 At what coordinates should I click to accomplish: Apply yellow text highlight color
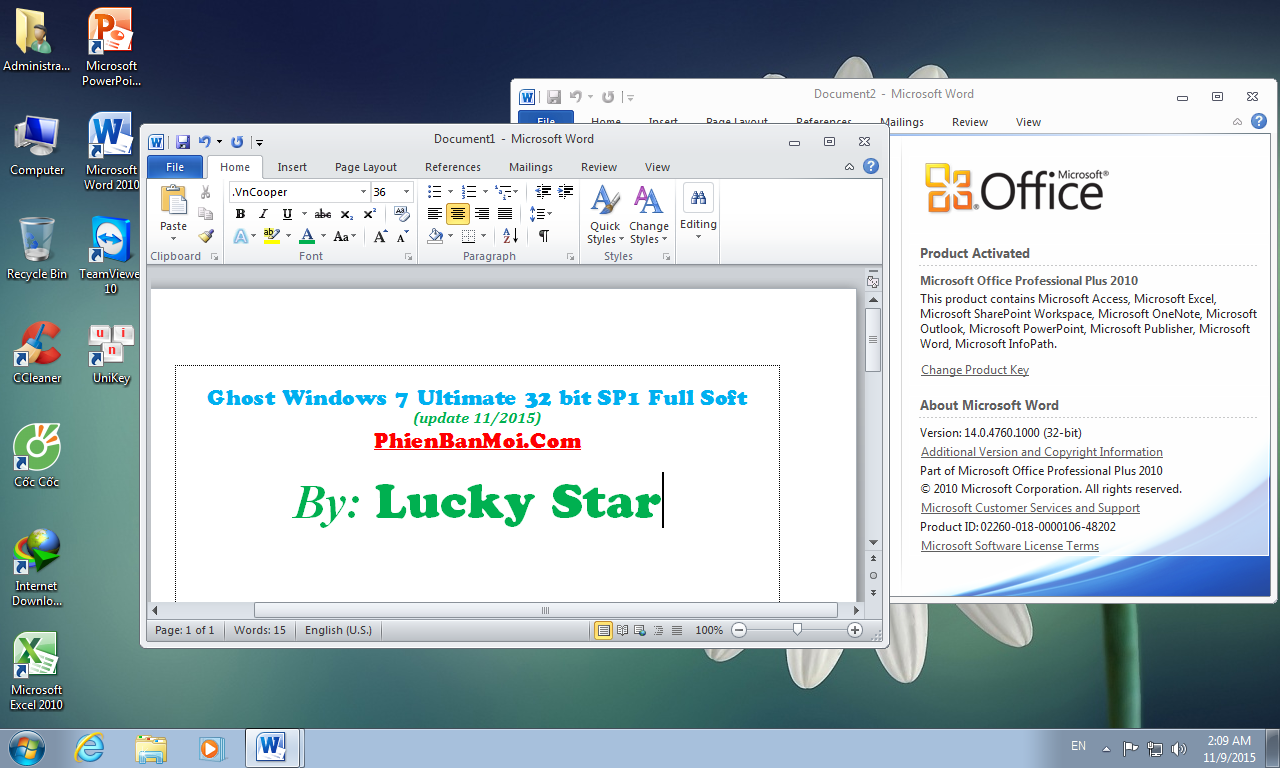(x=271, y=237)
